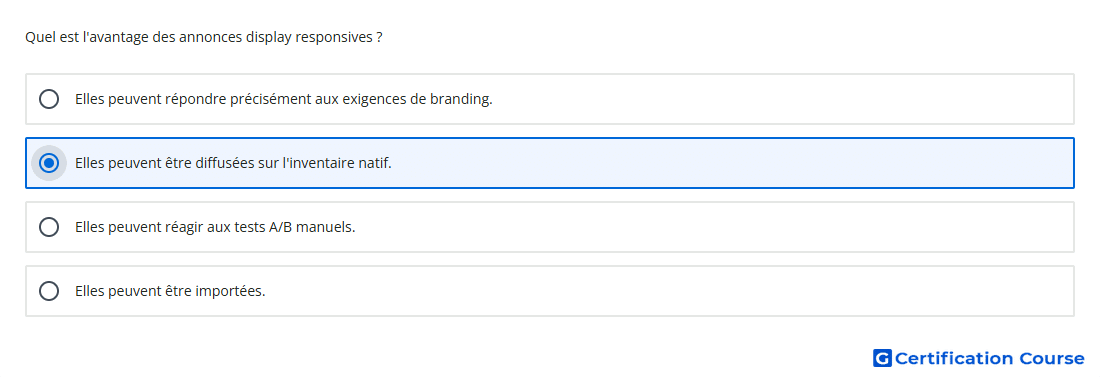1100x377 pixels.
Task: Click the answer text 'Elles peuvent répondre précisément aux exigences de branding'
Action: [283, 99]
